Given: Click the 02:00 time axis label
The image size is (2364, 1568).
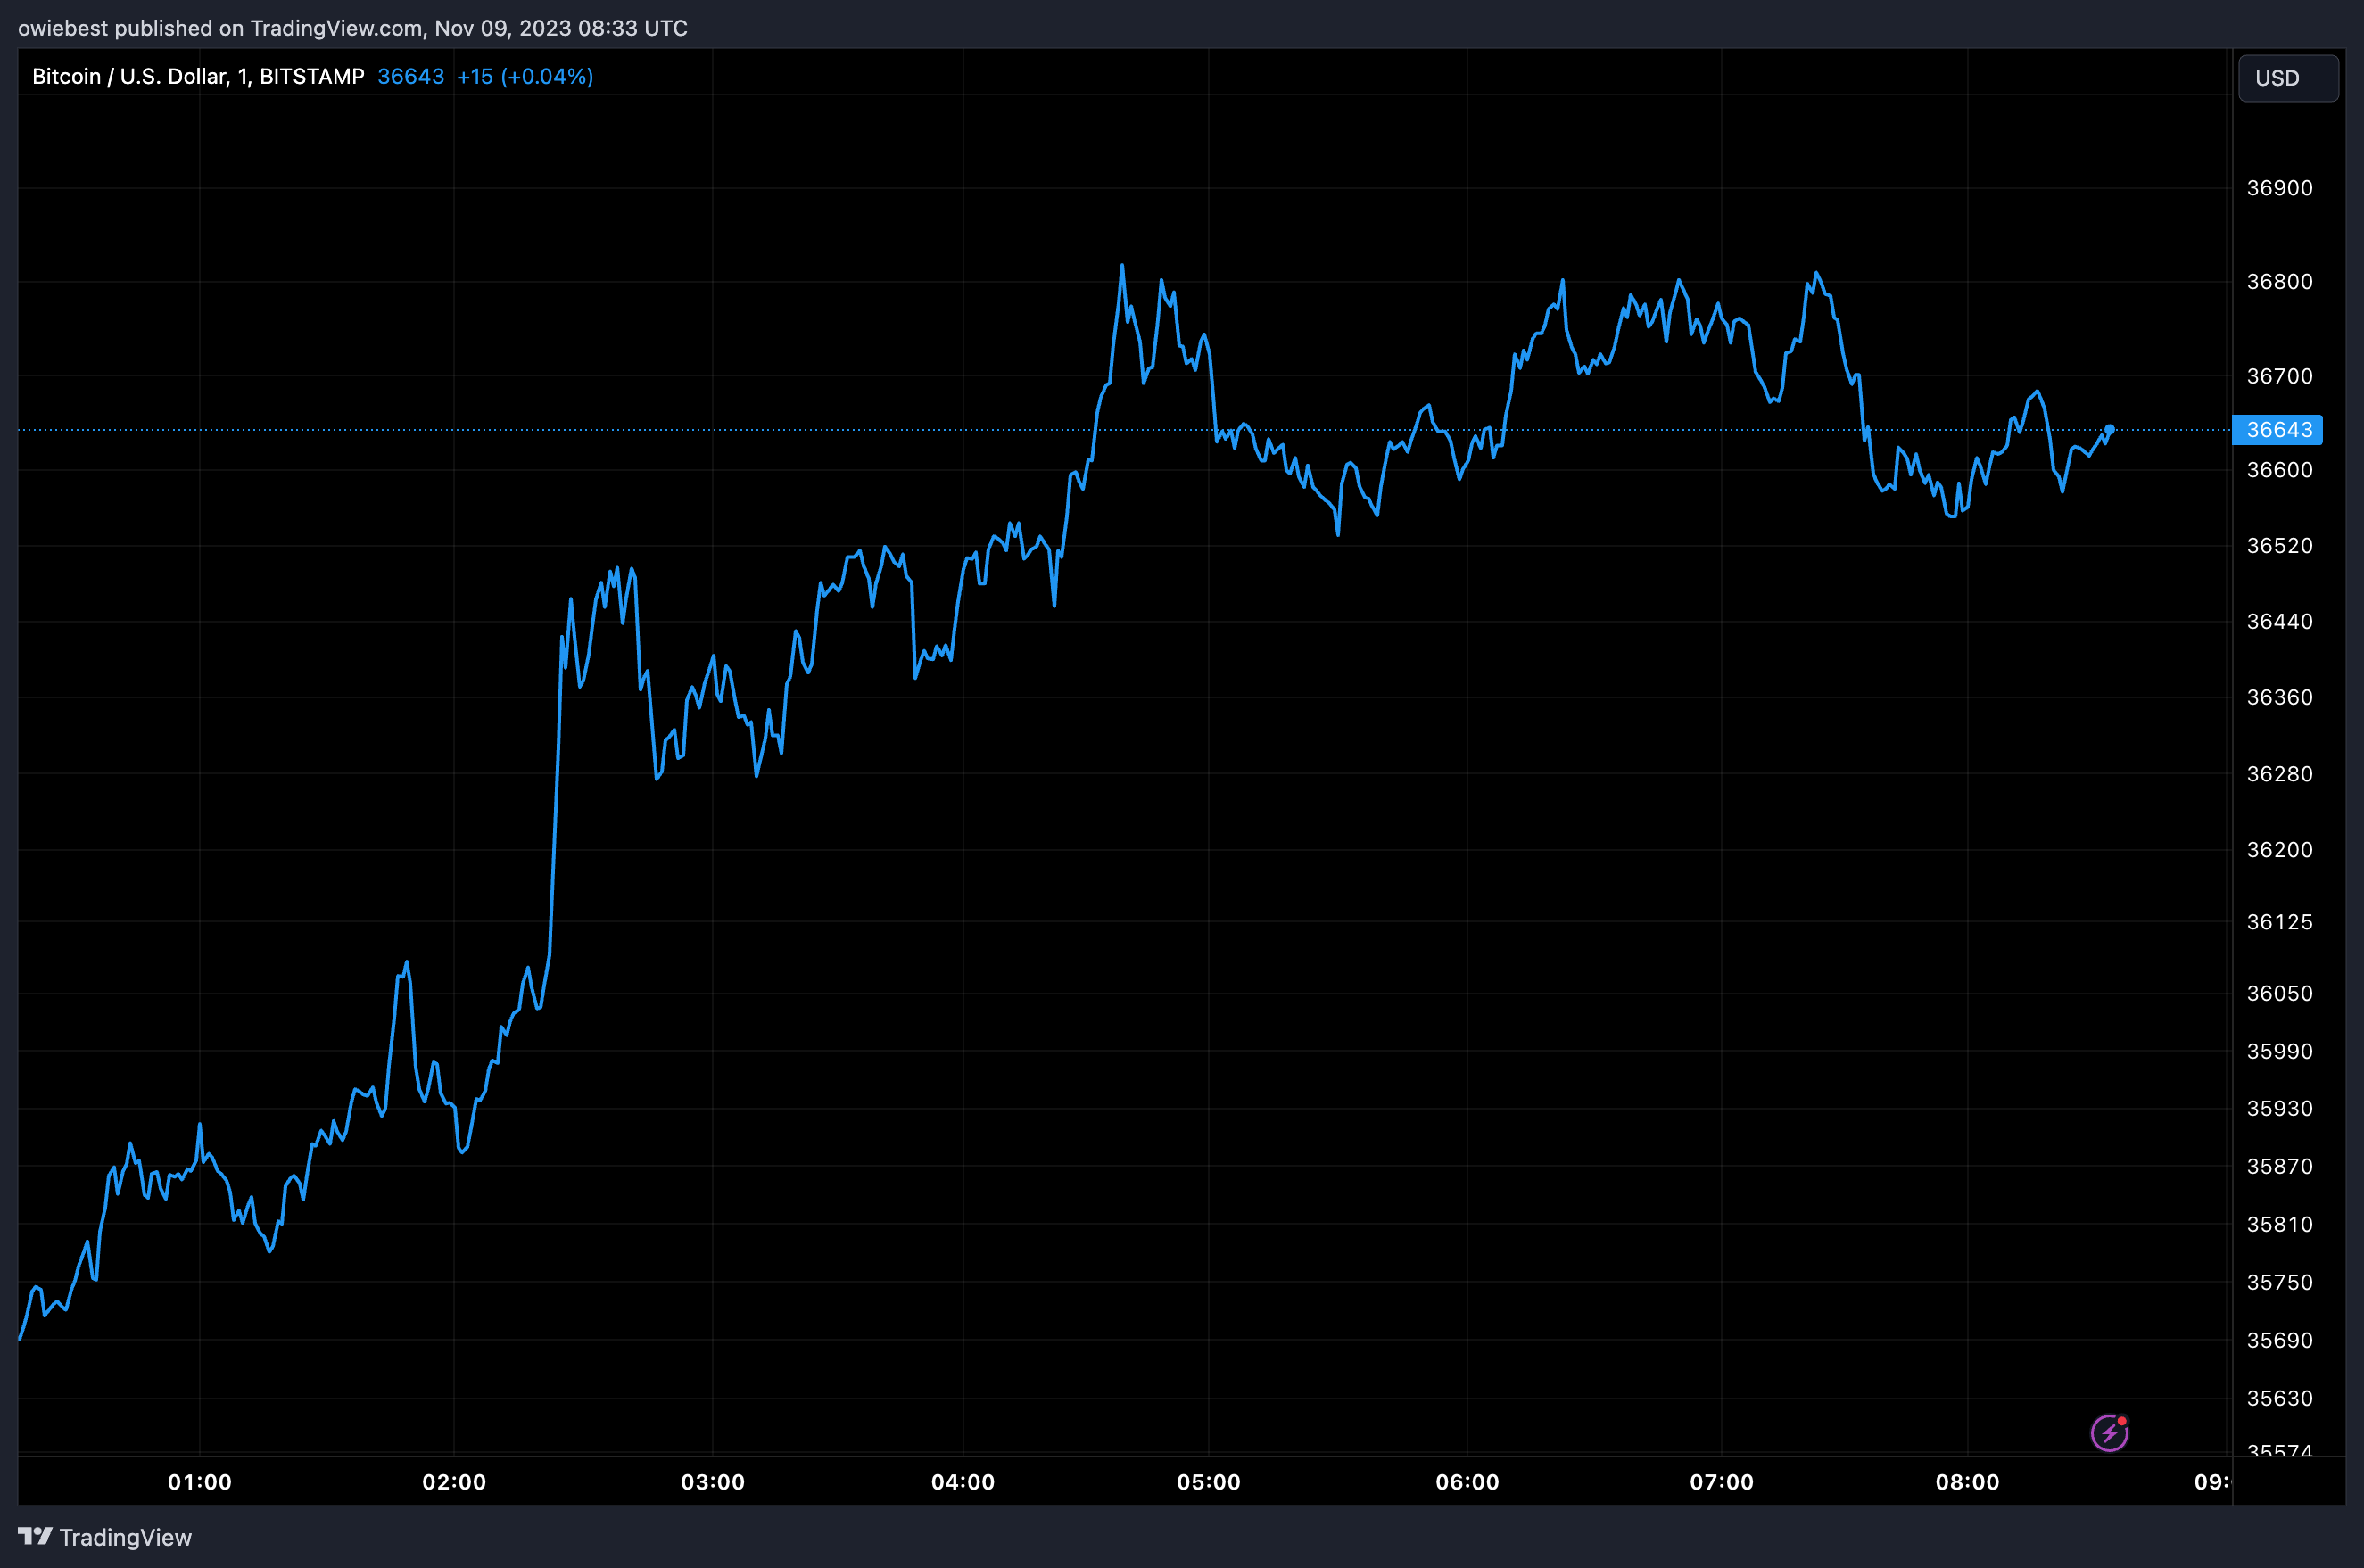Looking at the screenshot, I should pyautogui.click(x=454, y=1482).
